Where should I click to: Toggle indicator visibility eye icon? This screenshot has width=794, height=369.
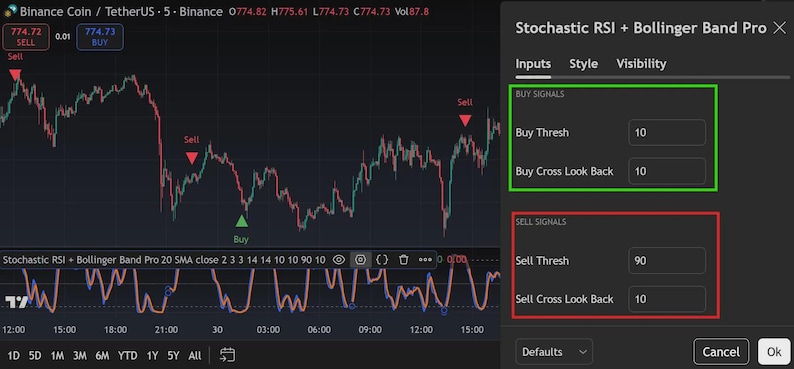(339, 260)
